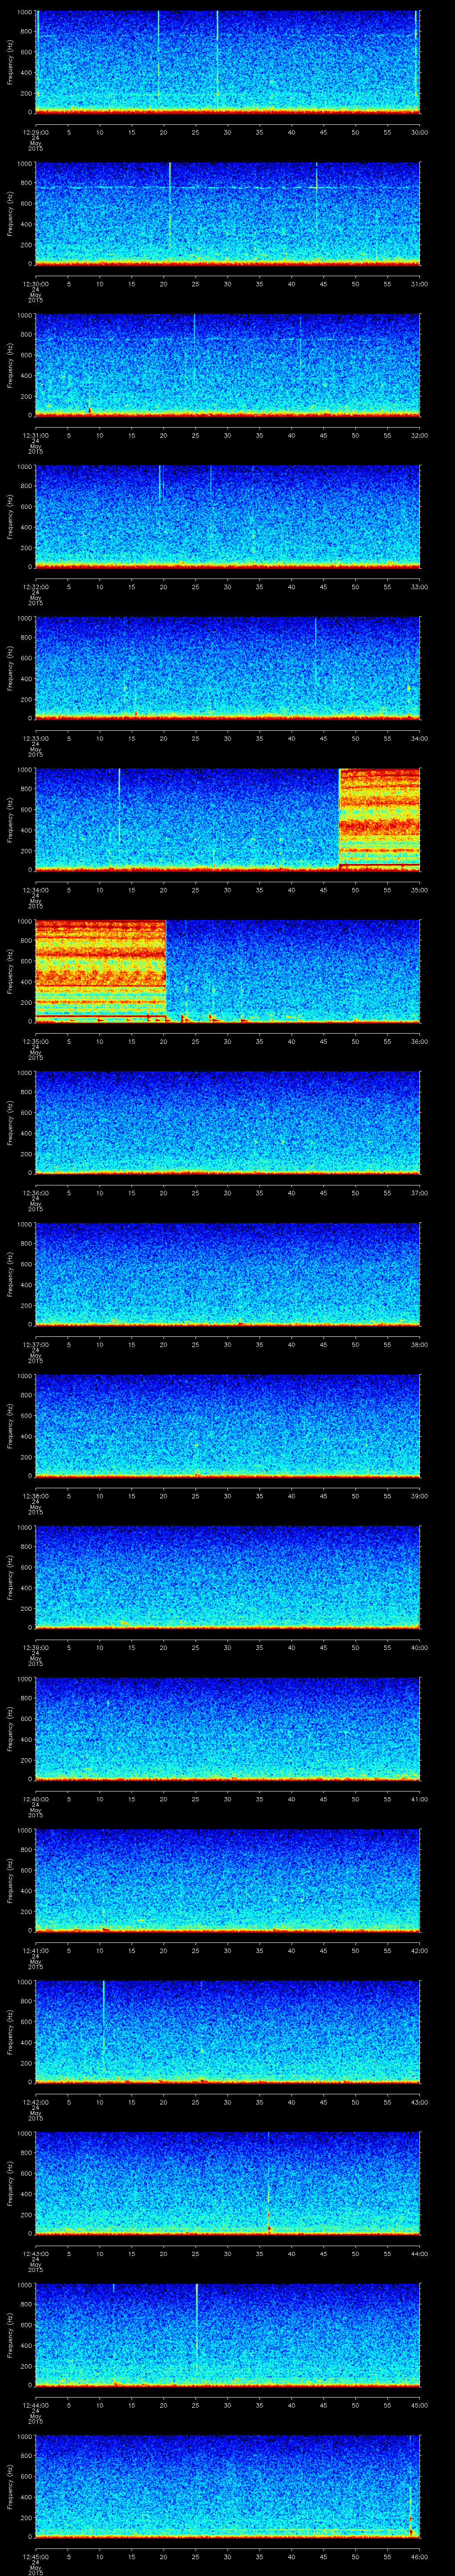
Task: Select the "12:37:00" start time label
Action: point(35,1344)
